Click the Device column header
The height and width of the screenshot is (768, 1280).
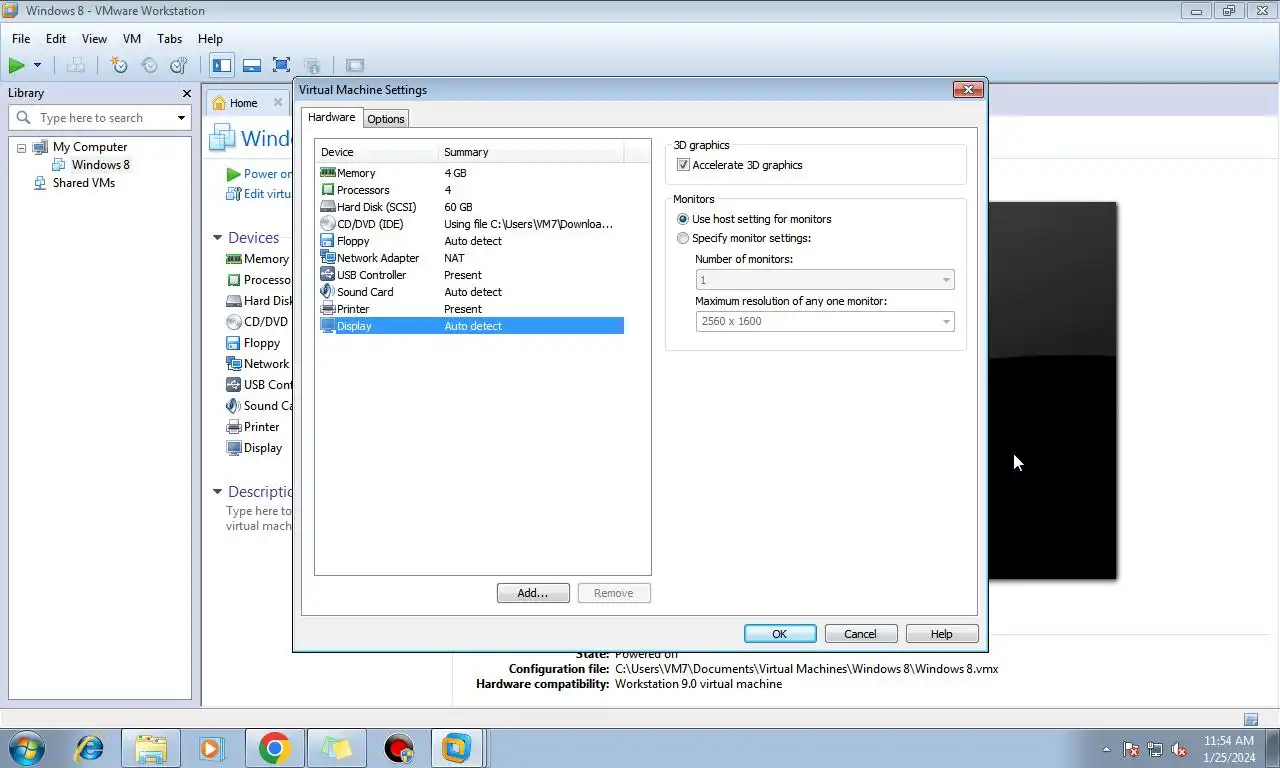[x=377, y=152]
